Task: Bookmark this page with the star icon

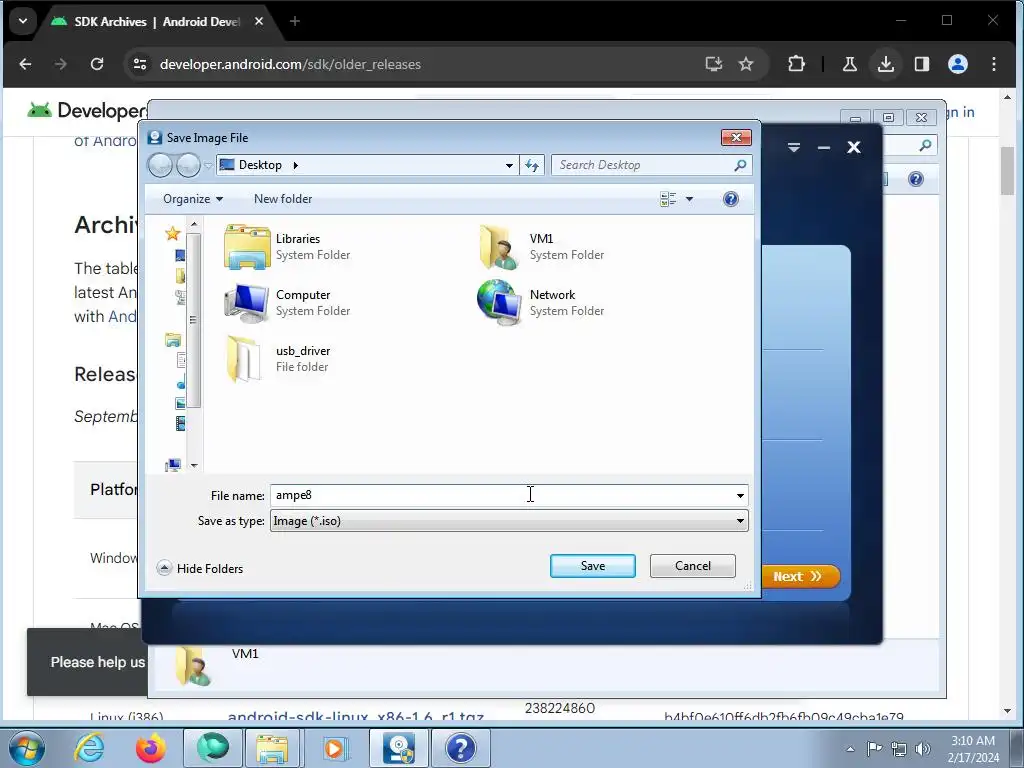Action: (746, 64)
